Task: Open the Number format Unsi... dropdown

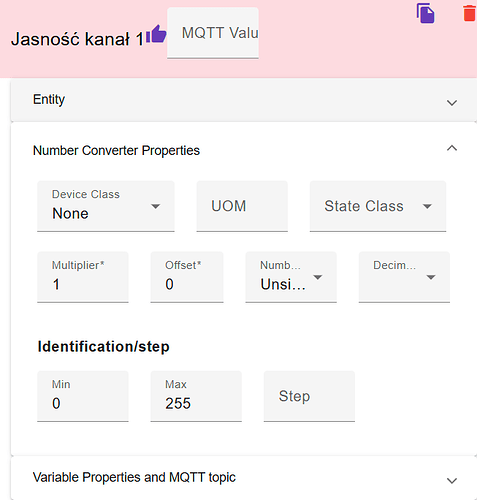Action: pyautogui.click(x=291, y=277)
